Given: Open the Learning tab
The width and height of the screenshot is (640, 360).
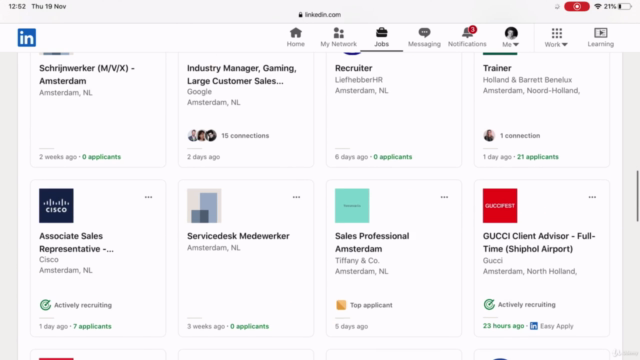Looking at the screenshot, I should point(600,38).
